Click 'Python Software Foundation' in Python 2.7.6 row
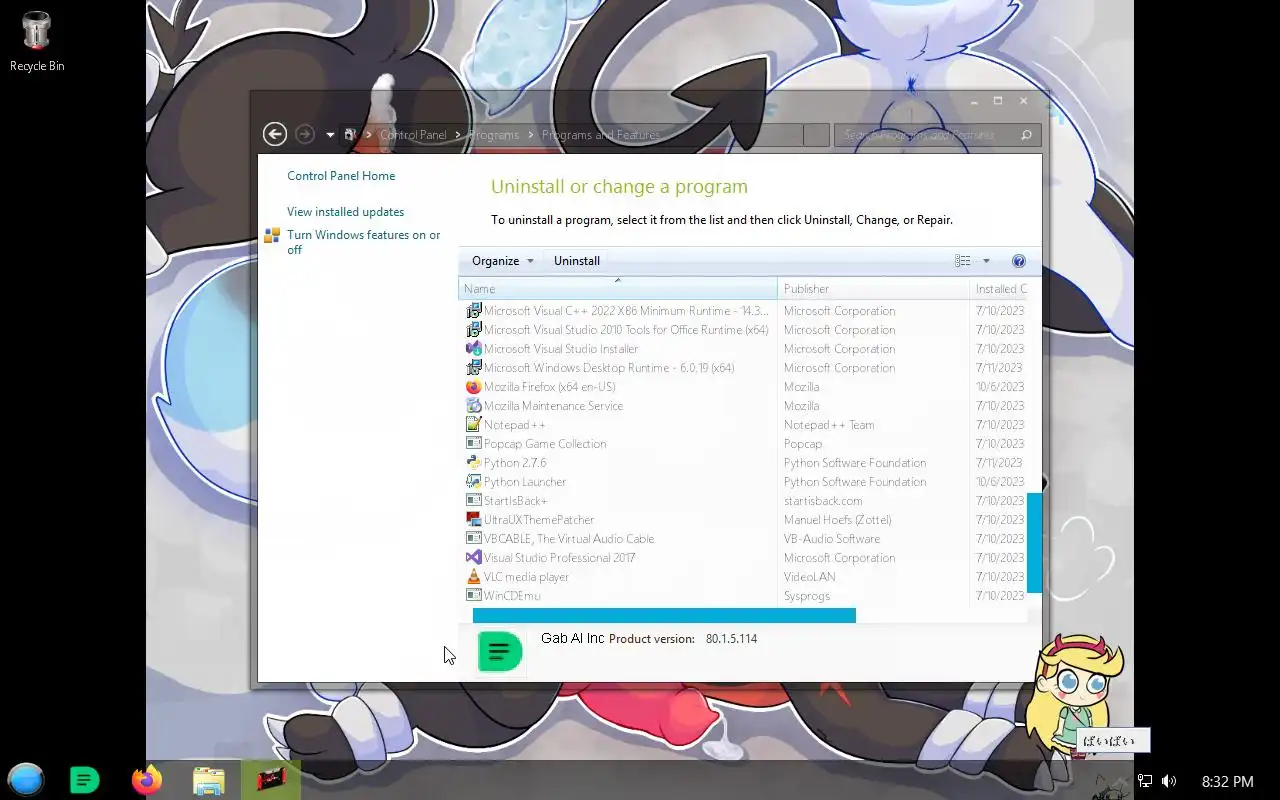 (855, 463)
